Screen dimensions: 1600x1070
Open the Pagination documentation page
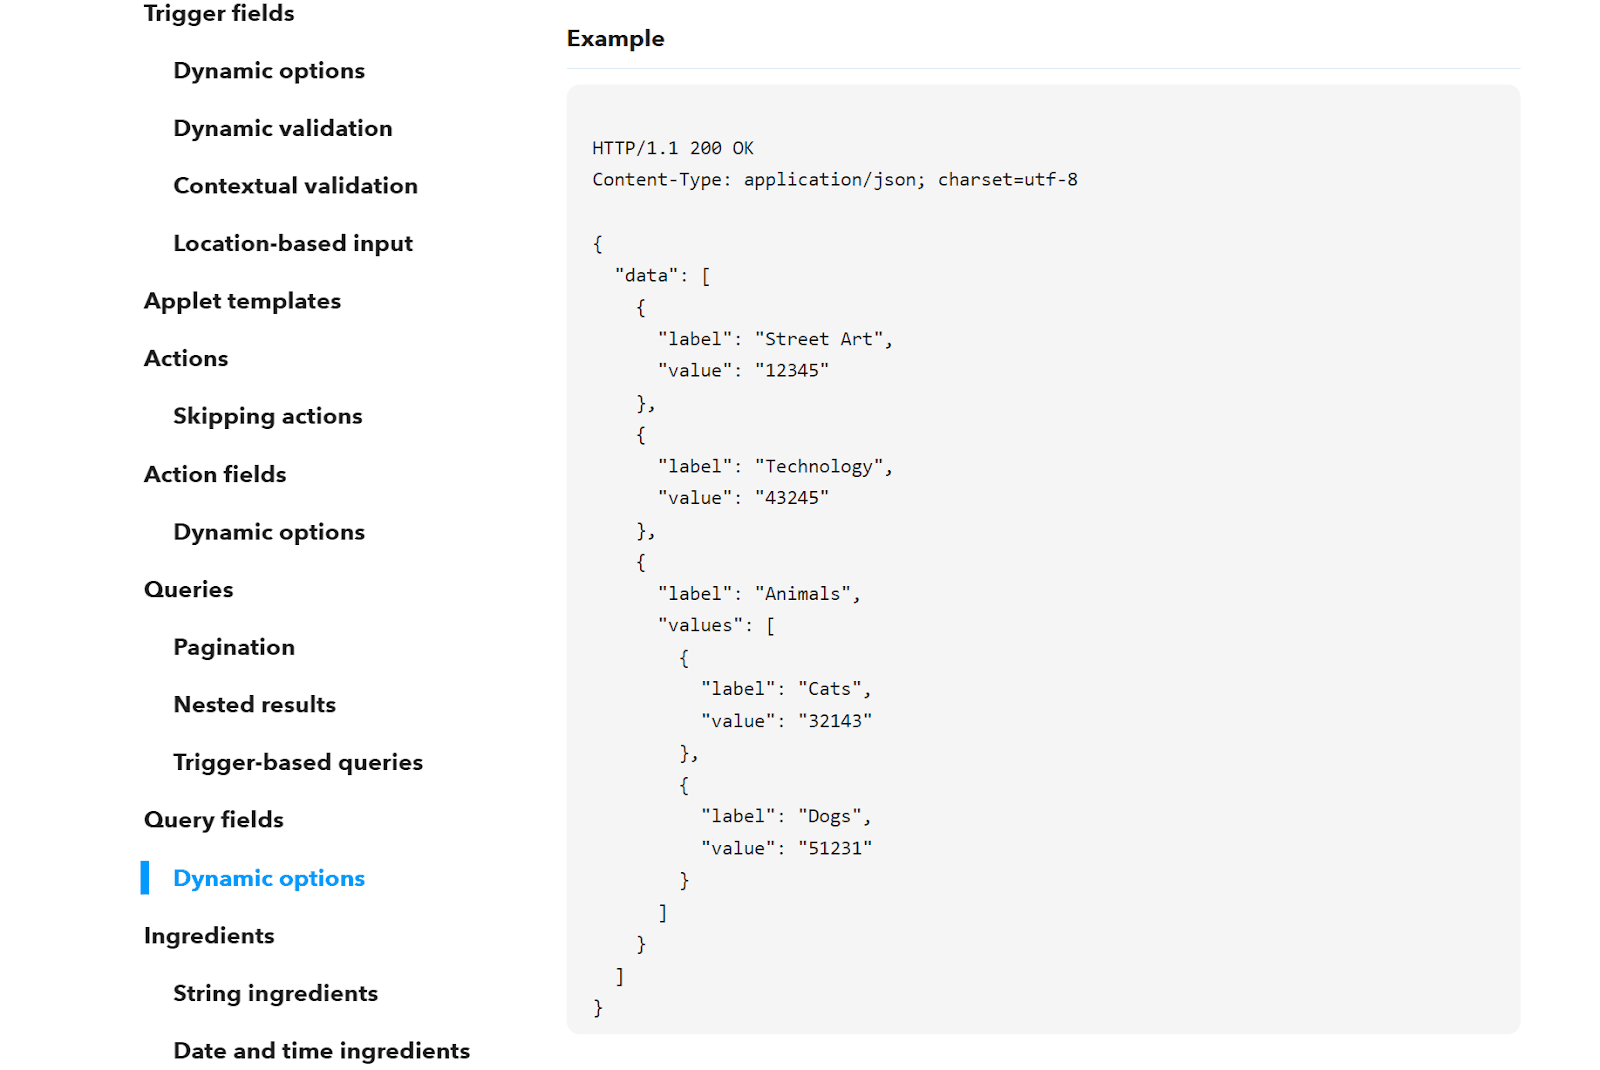(233, 647)
